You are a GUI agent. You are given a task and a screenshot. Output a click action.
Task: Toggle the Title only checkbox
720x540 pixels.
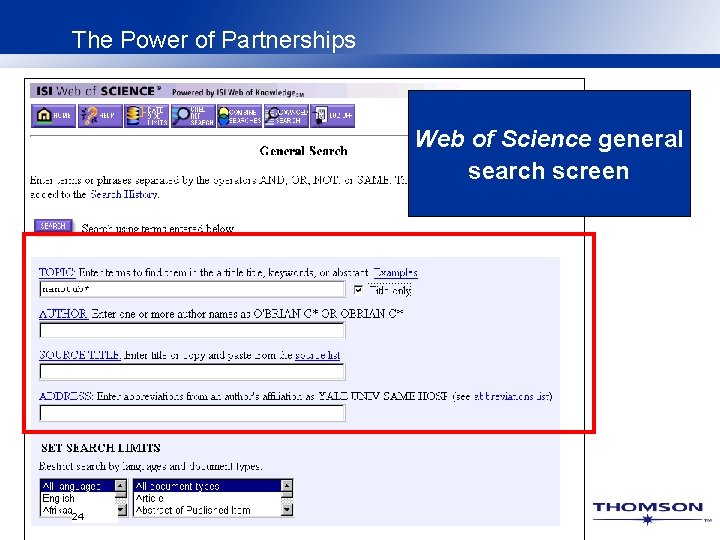[x=358, y=290]
